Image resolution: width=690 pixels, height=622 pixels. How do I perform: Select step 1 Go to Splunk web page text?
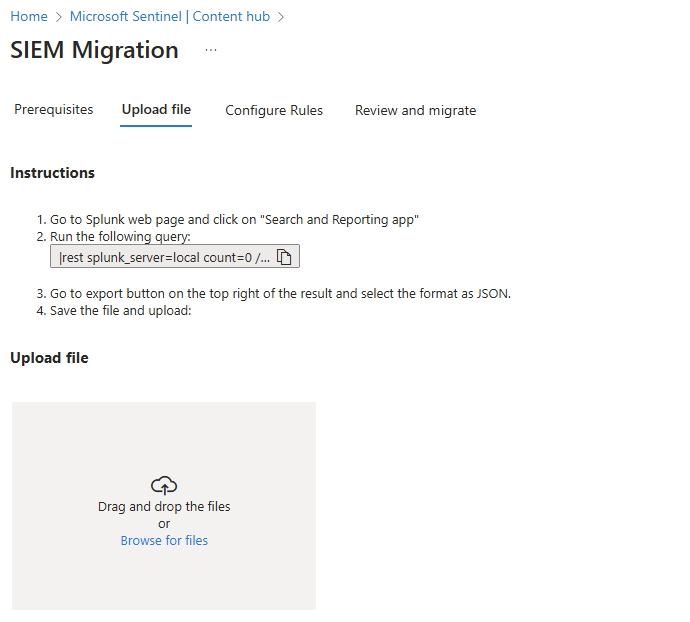[234, 219]
